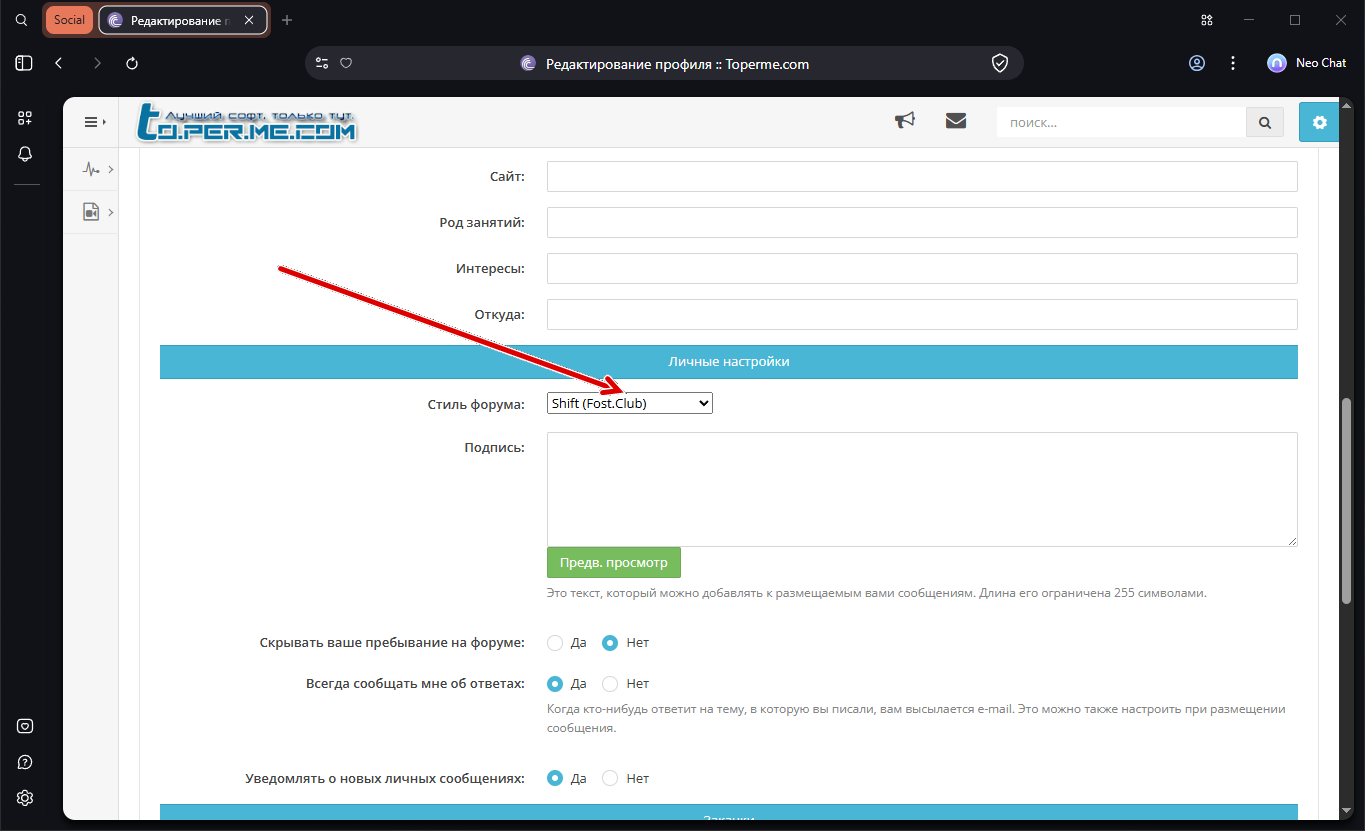Select Да for Уведомлять о новых сообщениях
Screen dimensions: 1365x831
555,778
